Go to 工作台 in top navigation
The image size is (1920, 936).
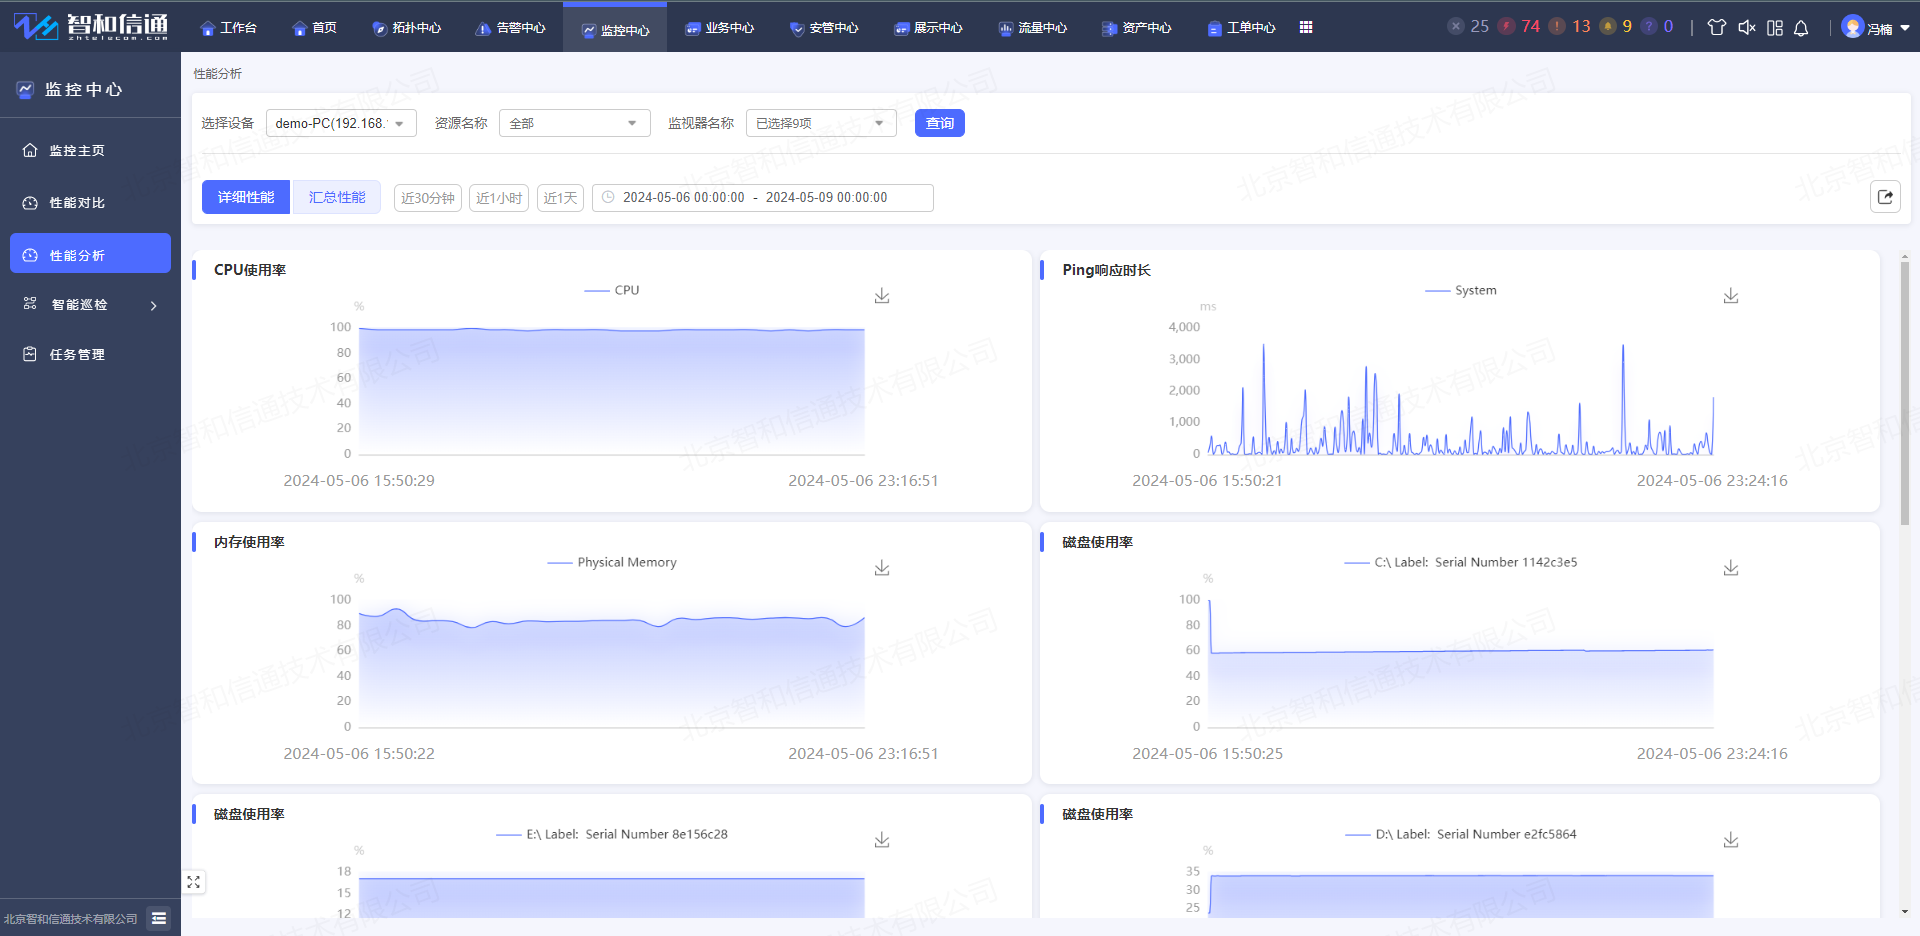(x=229, y=28)
